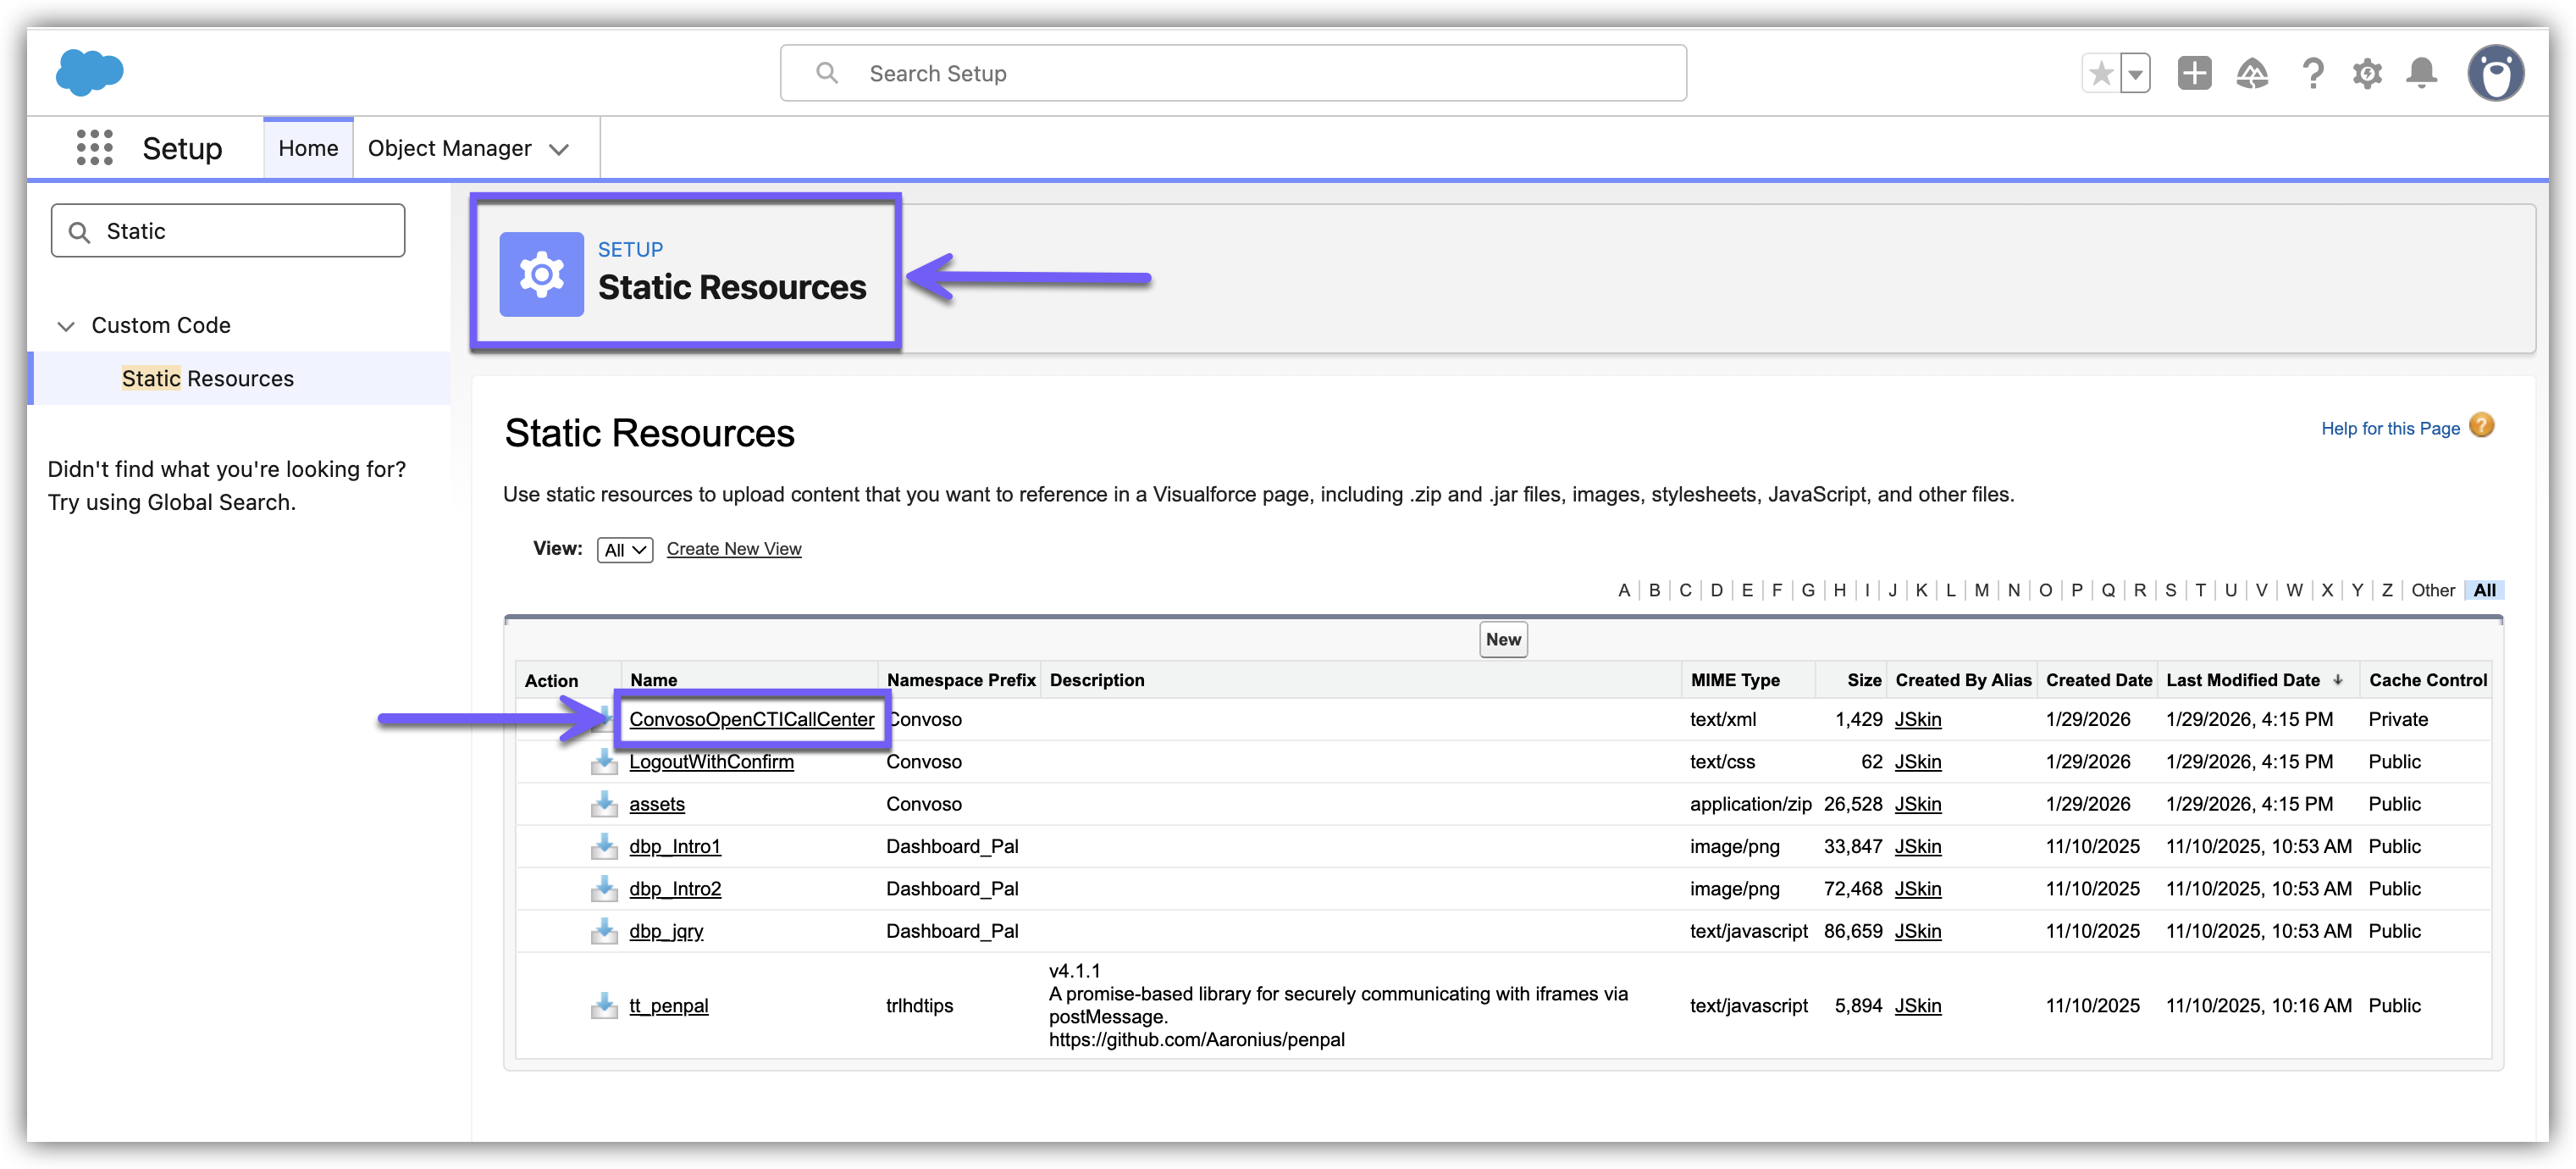Open the View All dropdown

click(625, 550)
